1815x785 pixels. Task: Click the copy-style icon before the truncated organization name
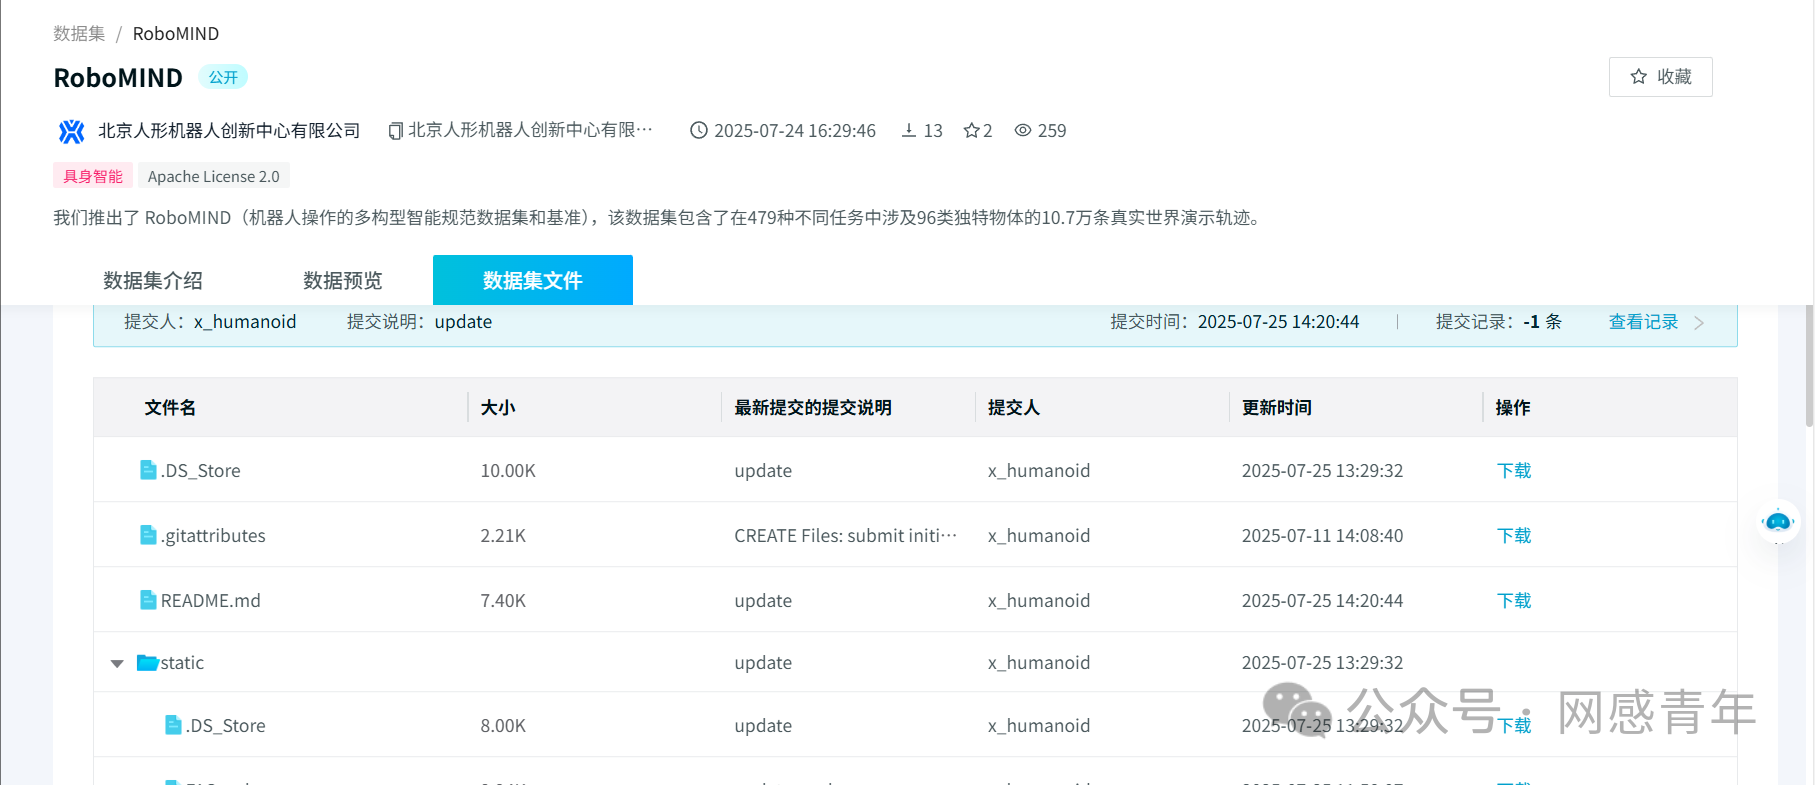[396, 131]
